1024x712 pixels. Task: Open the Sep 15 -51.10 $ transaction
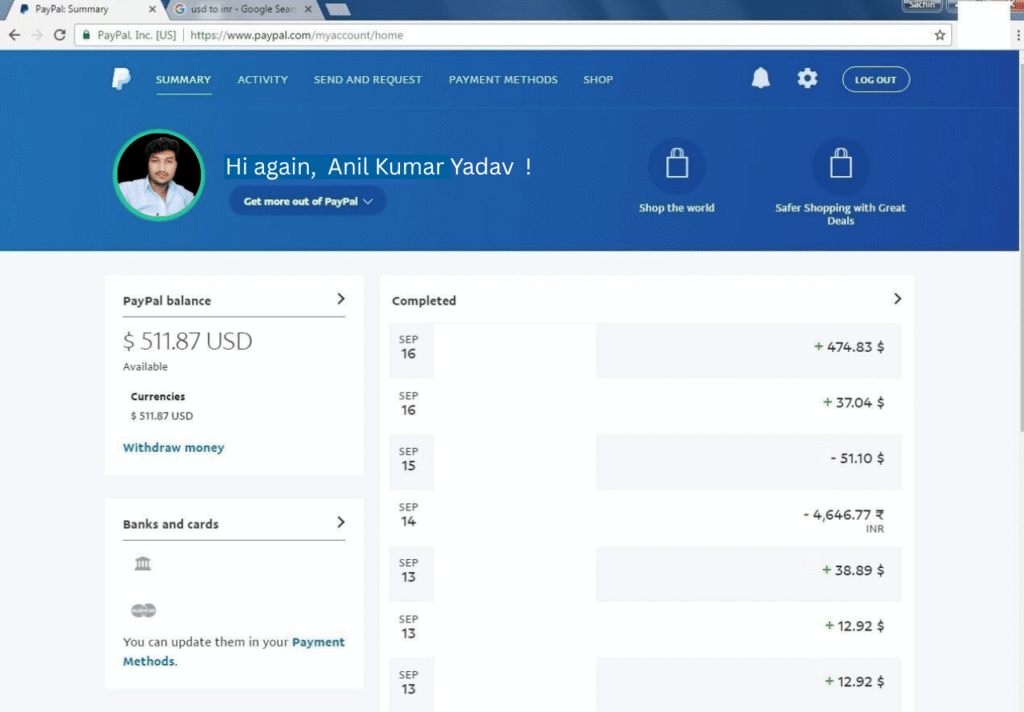click(645, 462)
